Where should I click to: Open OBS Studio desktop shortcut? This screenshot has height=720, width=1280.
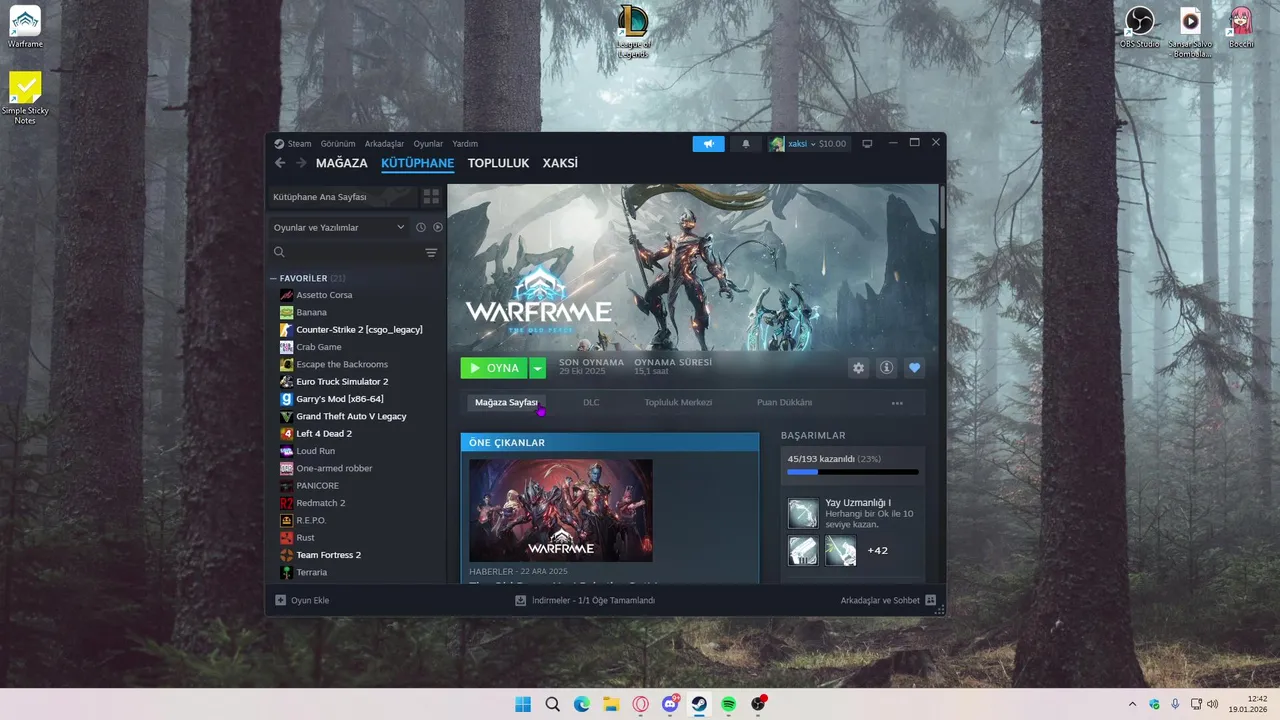coord(1140,27)
